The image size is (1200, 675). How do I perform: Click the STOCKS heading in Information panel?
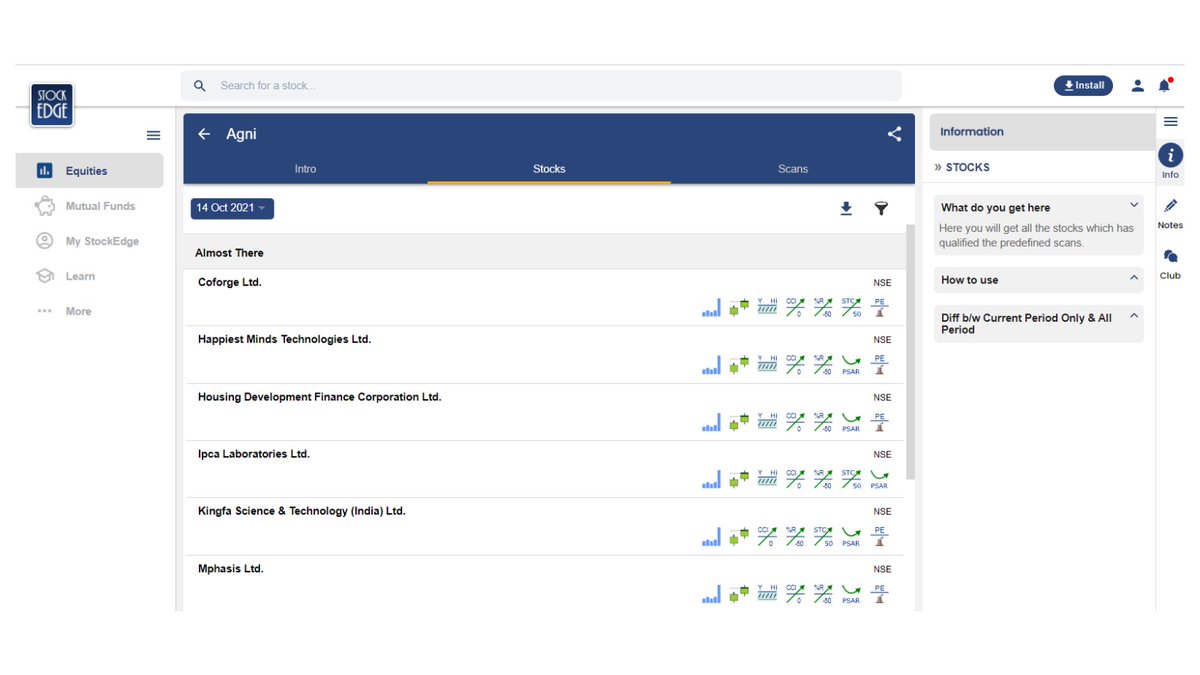(x=967, y=168)
